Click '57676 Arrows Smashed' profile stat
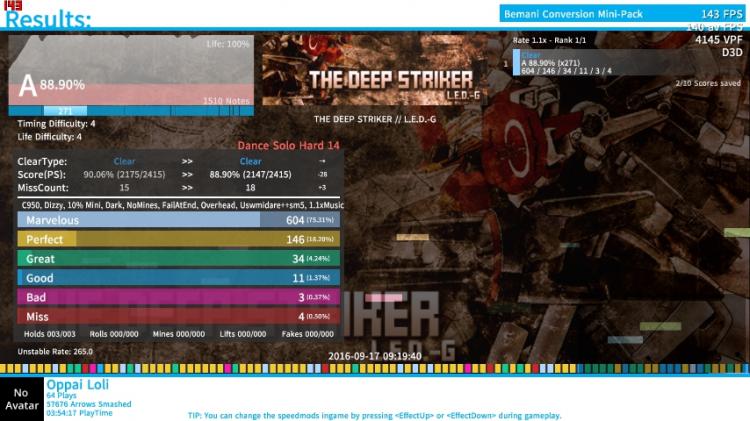 [88, 404]
